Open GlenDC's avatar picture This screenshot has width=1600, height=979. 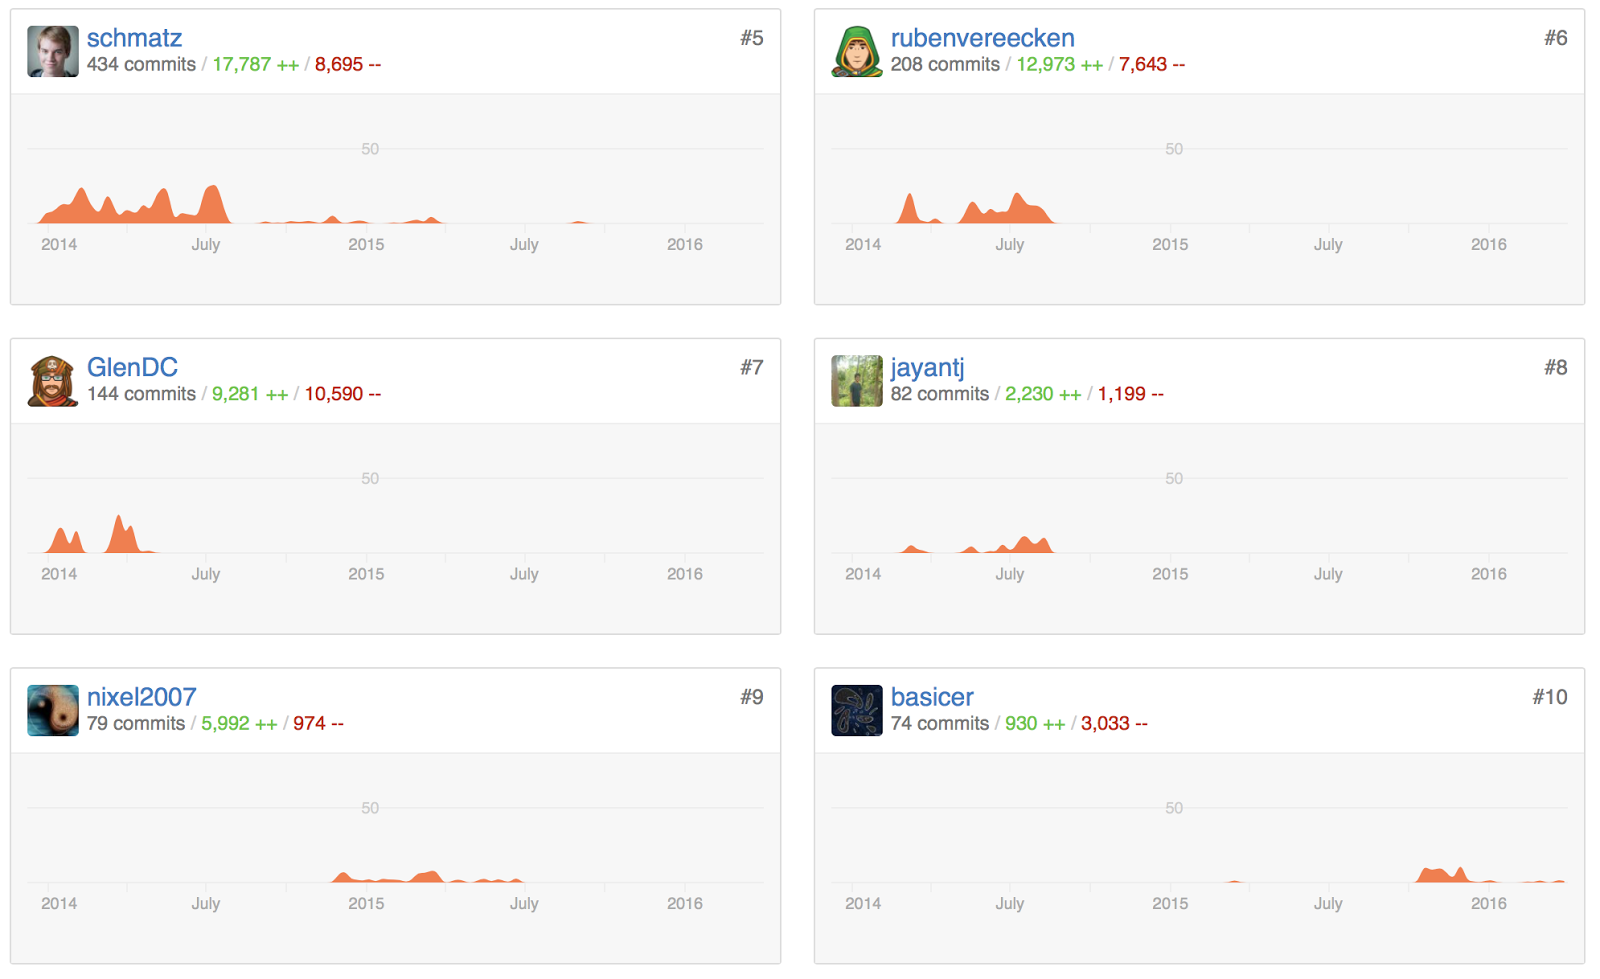pyautogui.click(x=52, y=381)
